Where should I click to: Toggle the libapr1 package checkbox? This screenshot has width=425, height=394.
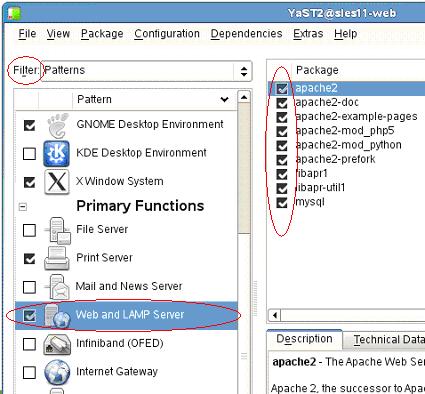click(282, 174)
